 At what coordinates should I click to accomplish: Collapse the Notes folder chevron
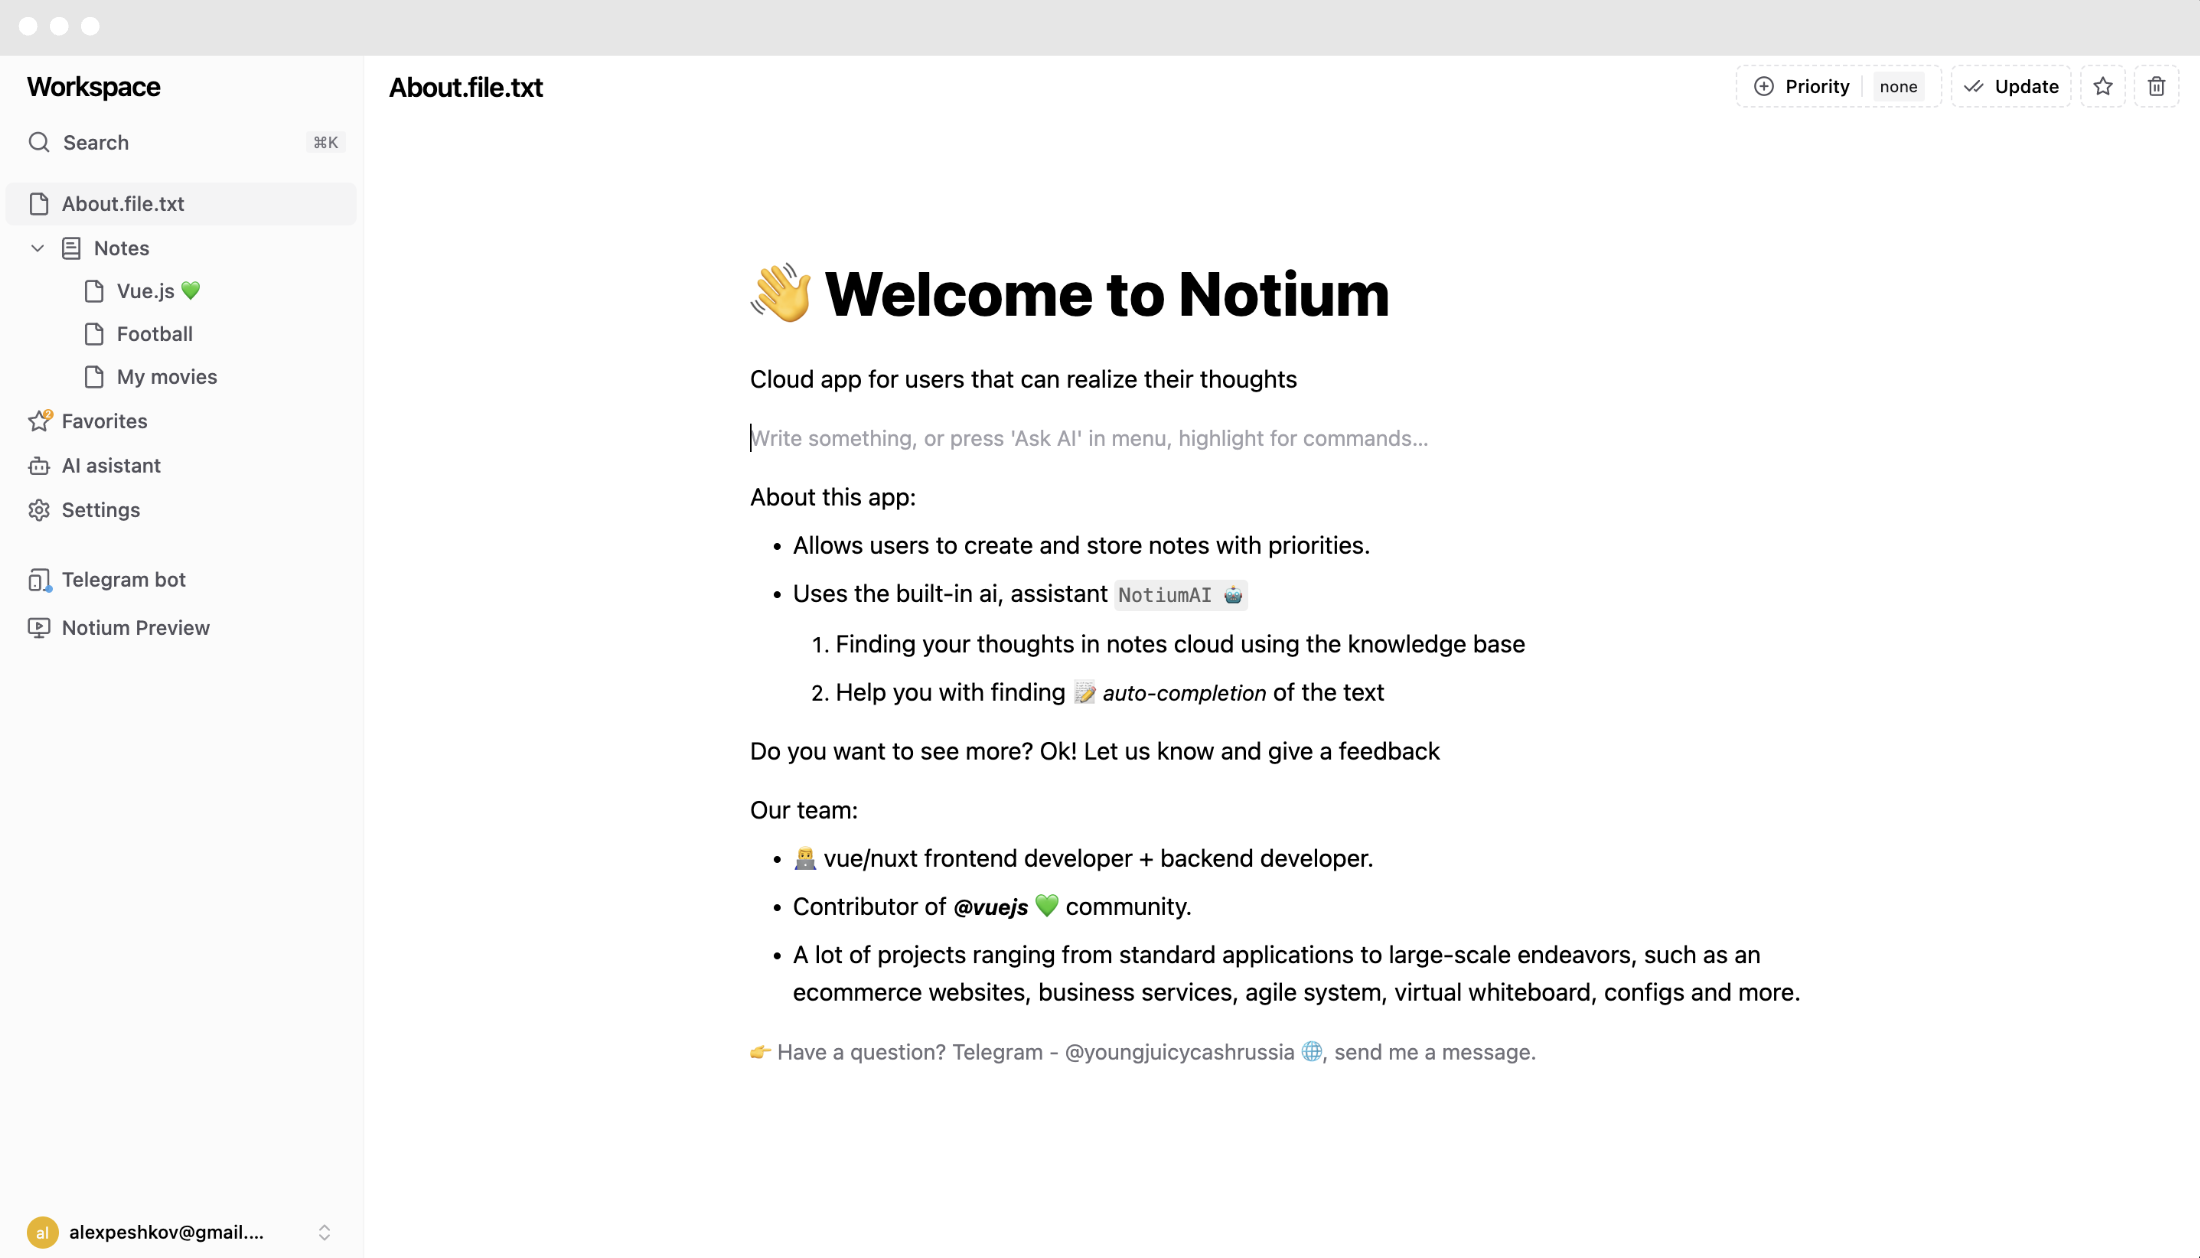pyautogui.click(x=37, y=248)
